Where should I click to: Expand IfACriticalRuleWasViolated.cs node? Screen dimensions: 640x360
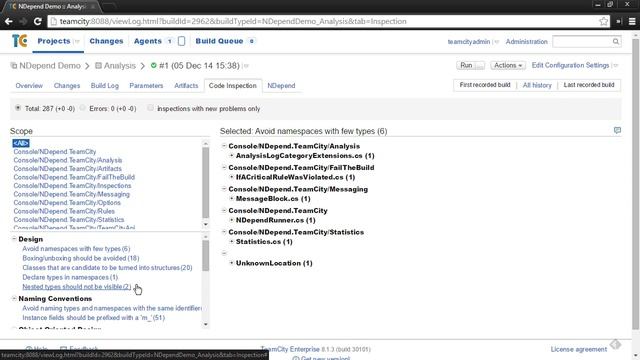point(231,177)
